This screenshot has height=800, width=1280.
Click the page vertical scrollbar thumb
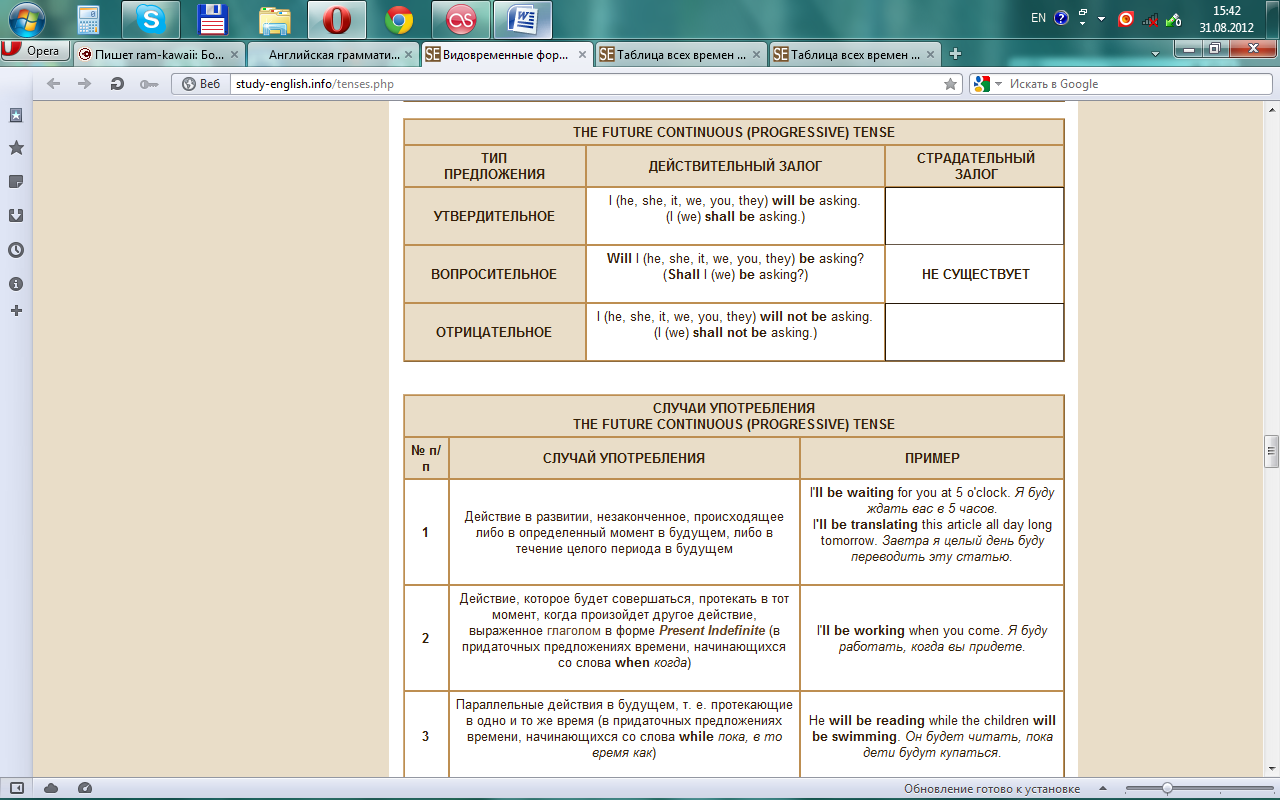click(x=1271, y=451)
